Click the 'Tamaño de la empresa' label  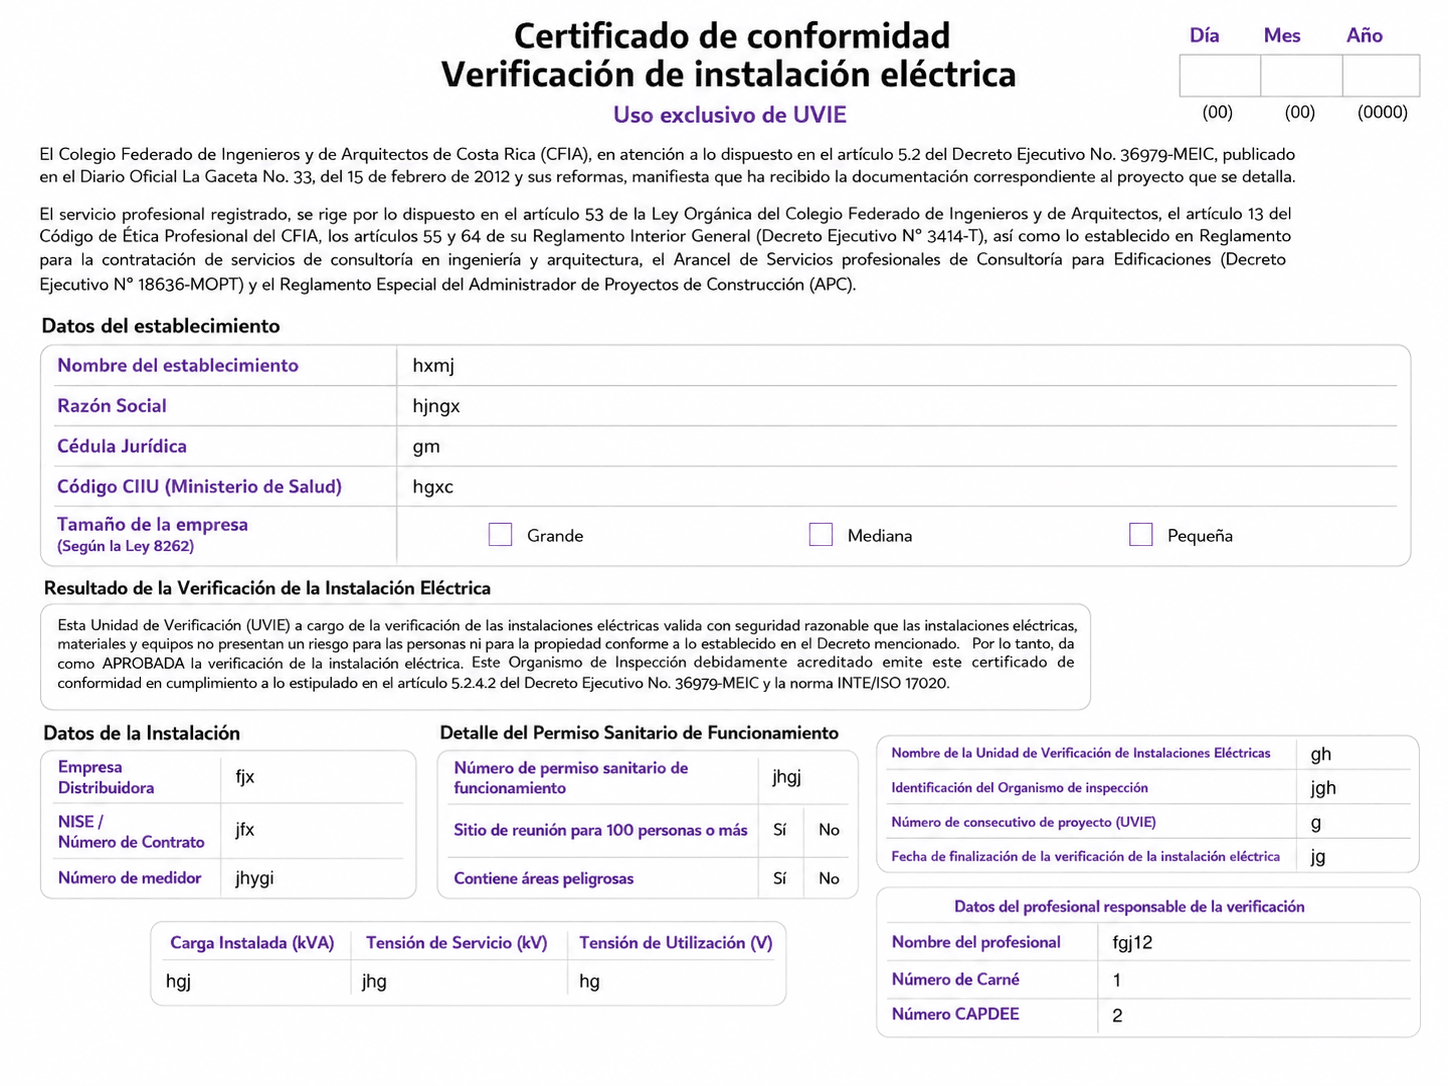click(x=152, y=524)
